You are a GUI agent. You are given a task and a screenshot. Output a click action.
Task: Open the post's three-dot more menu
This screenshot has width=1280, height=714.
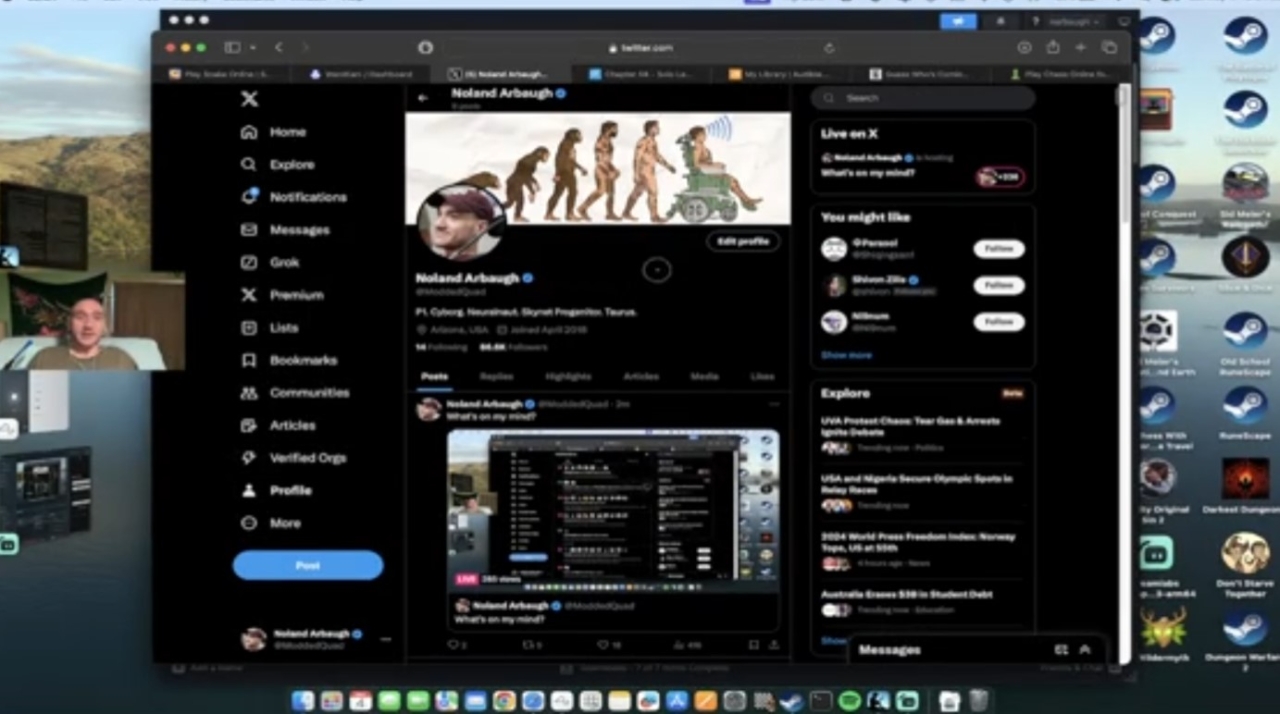pos(774,404)
